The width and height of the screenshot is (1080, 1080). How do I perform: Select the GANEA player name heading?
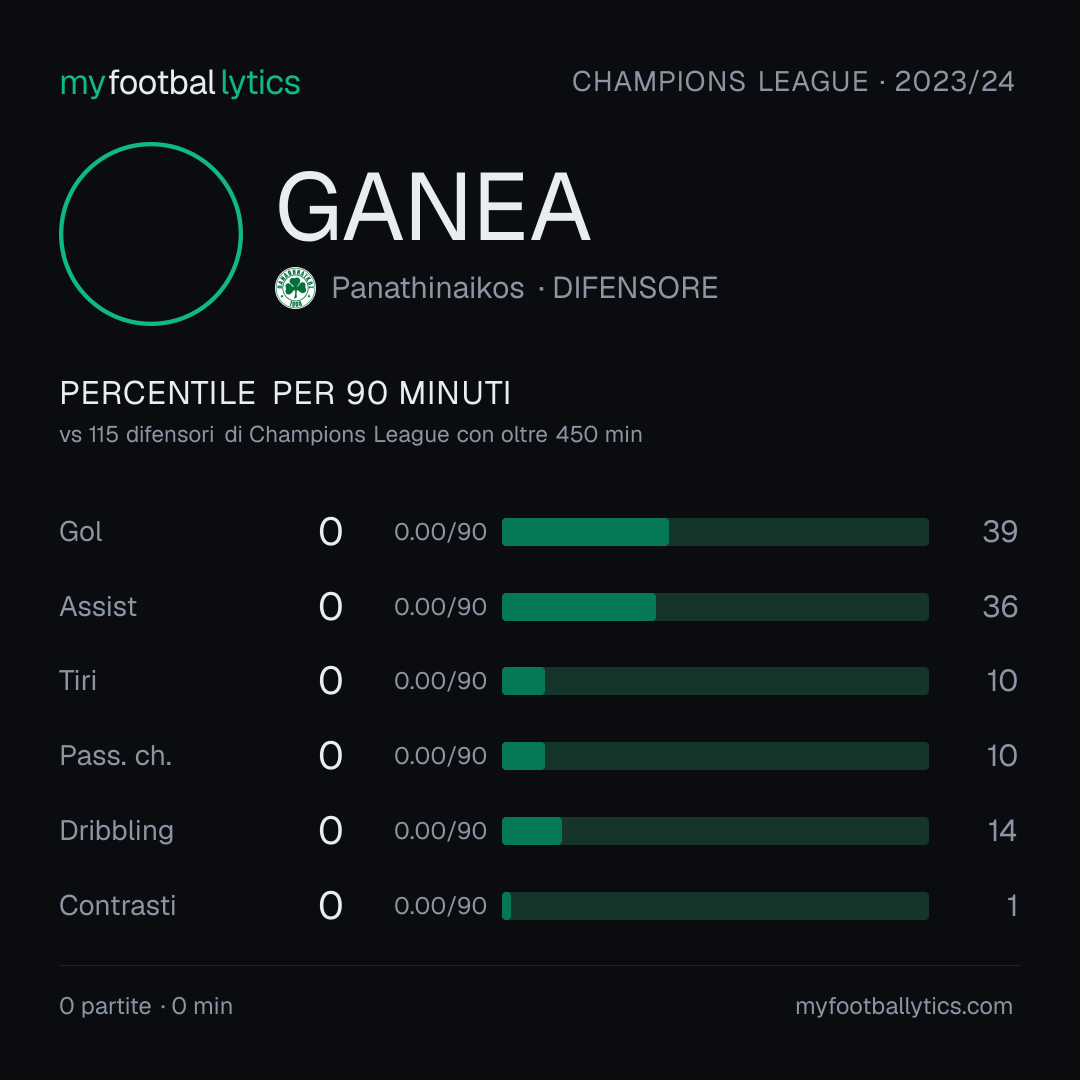click(433, 207)
